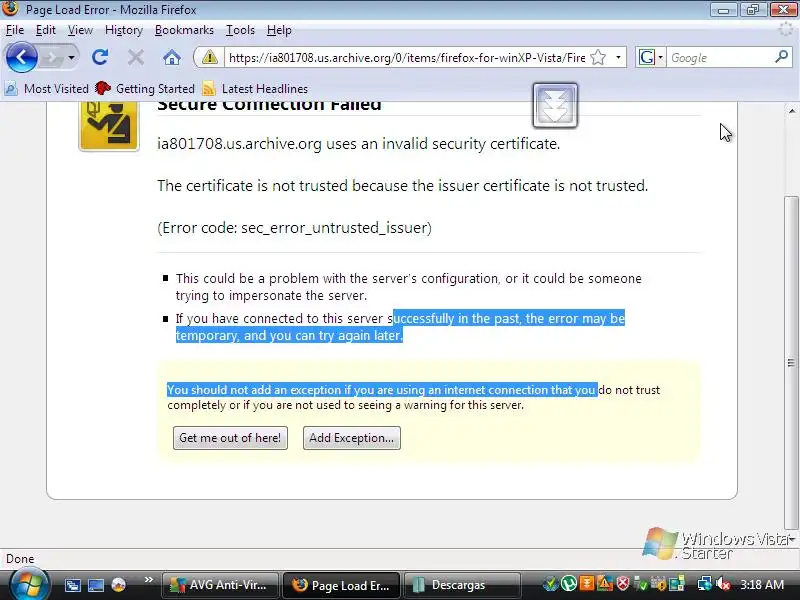Click the Stop loading X button

click(136, 58)
